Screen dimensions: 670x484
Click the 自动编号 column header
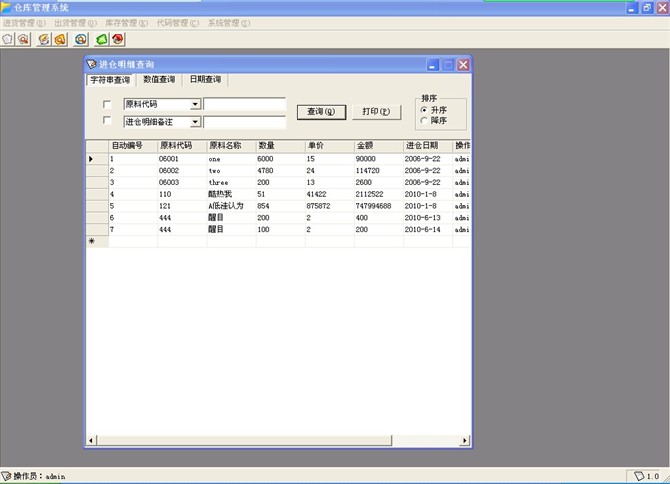click(133, 146)
